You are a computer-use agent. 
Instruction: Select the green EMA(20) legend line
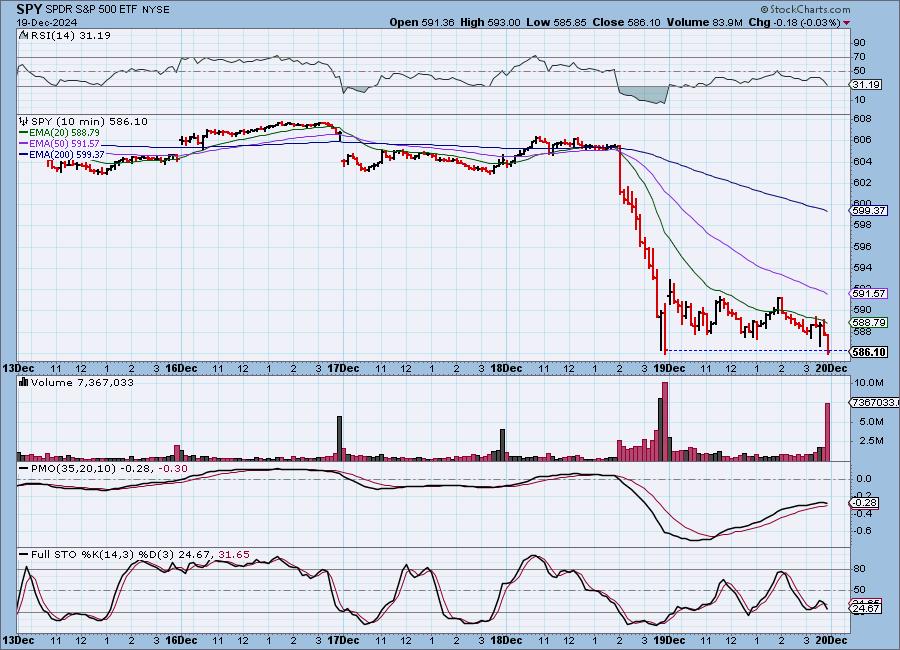(x=24, y=132)
